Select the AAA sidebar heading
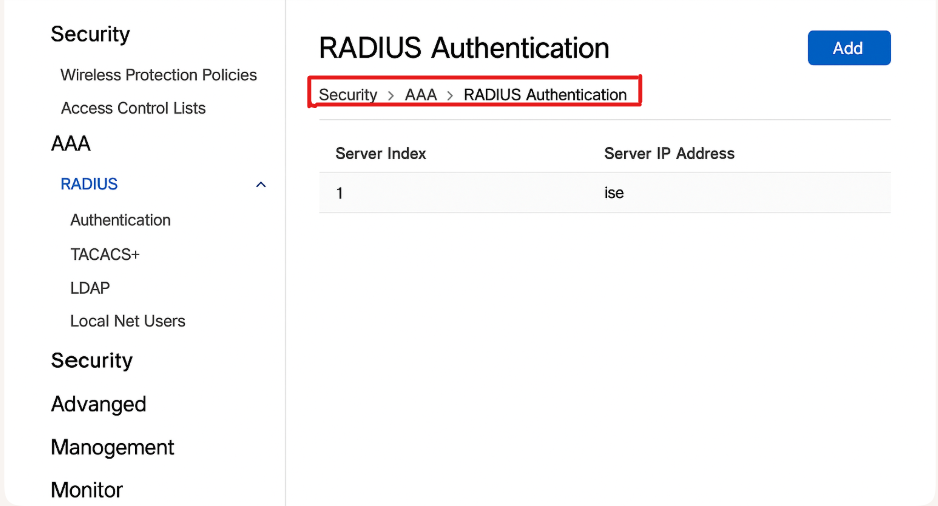 coord(71,144)
